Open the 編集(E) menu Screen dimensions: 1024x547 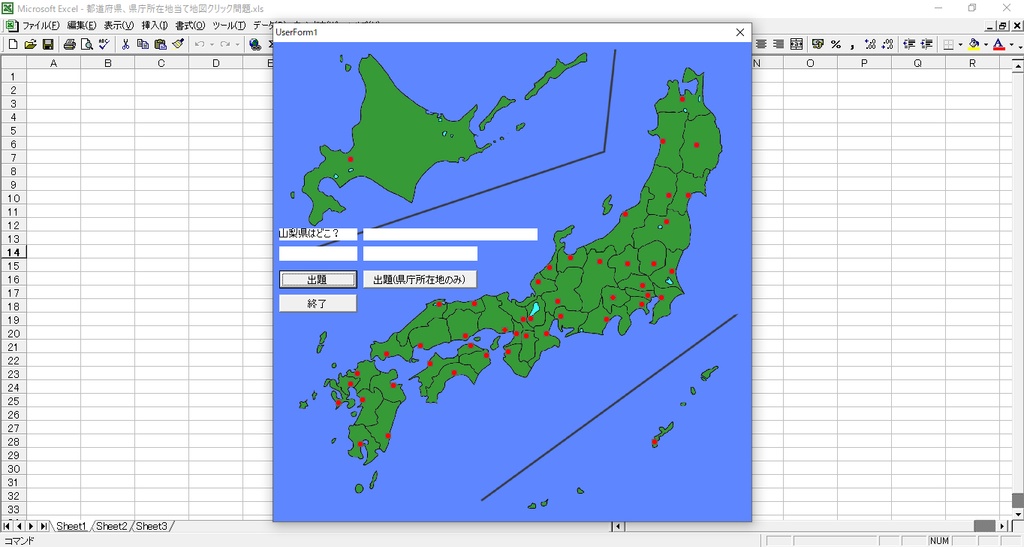82,26
